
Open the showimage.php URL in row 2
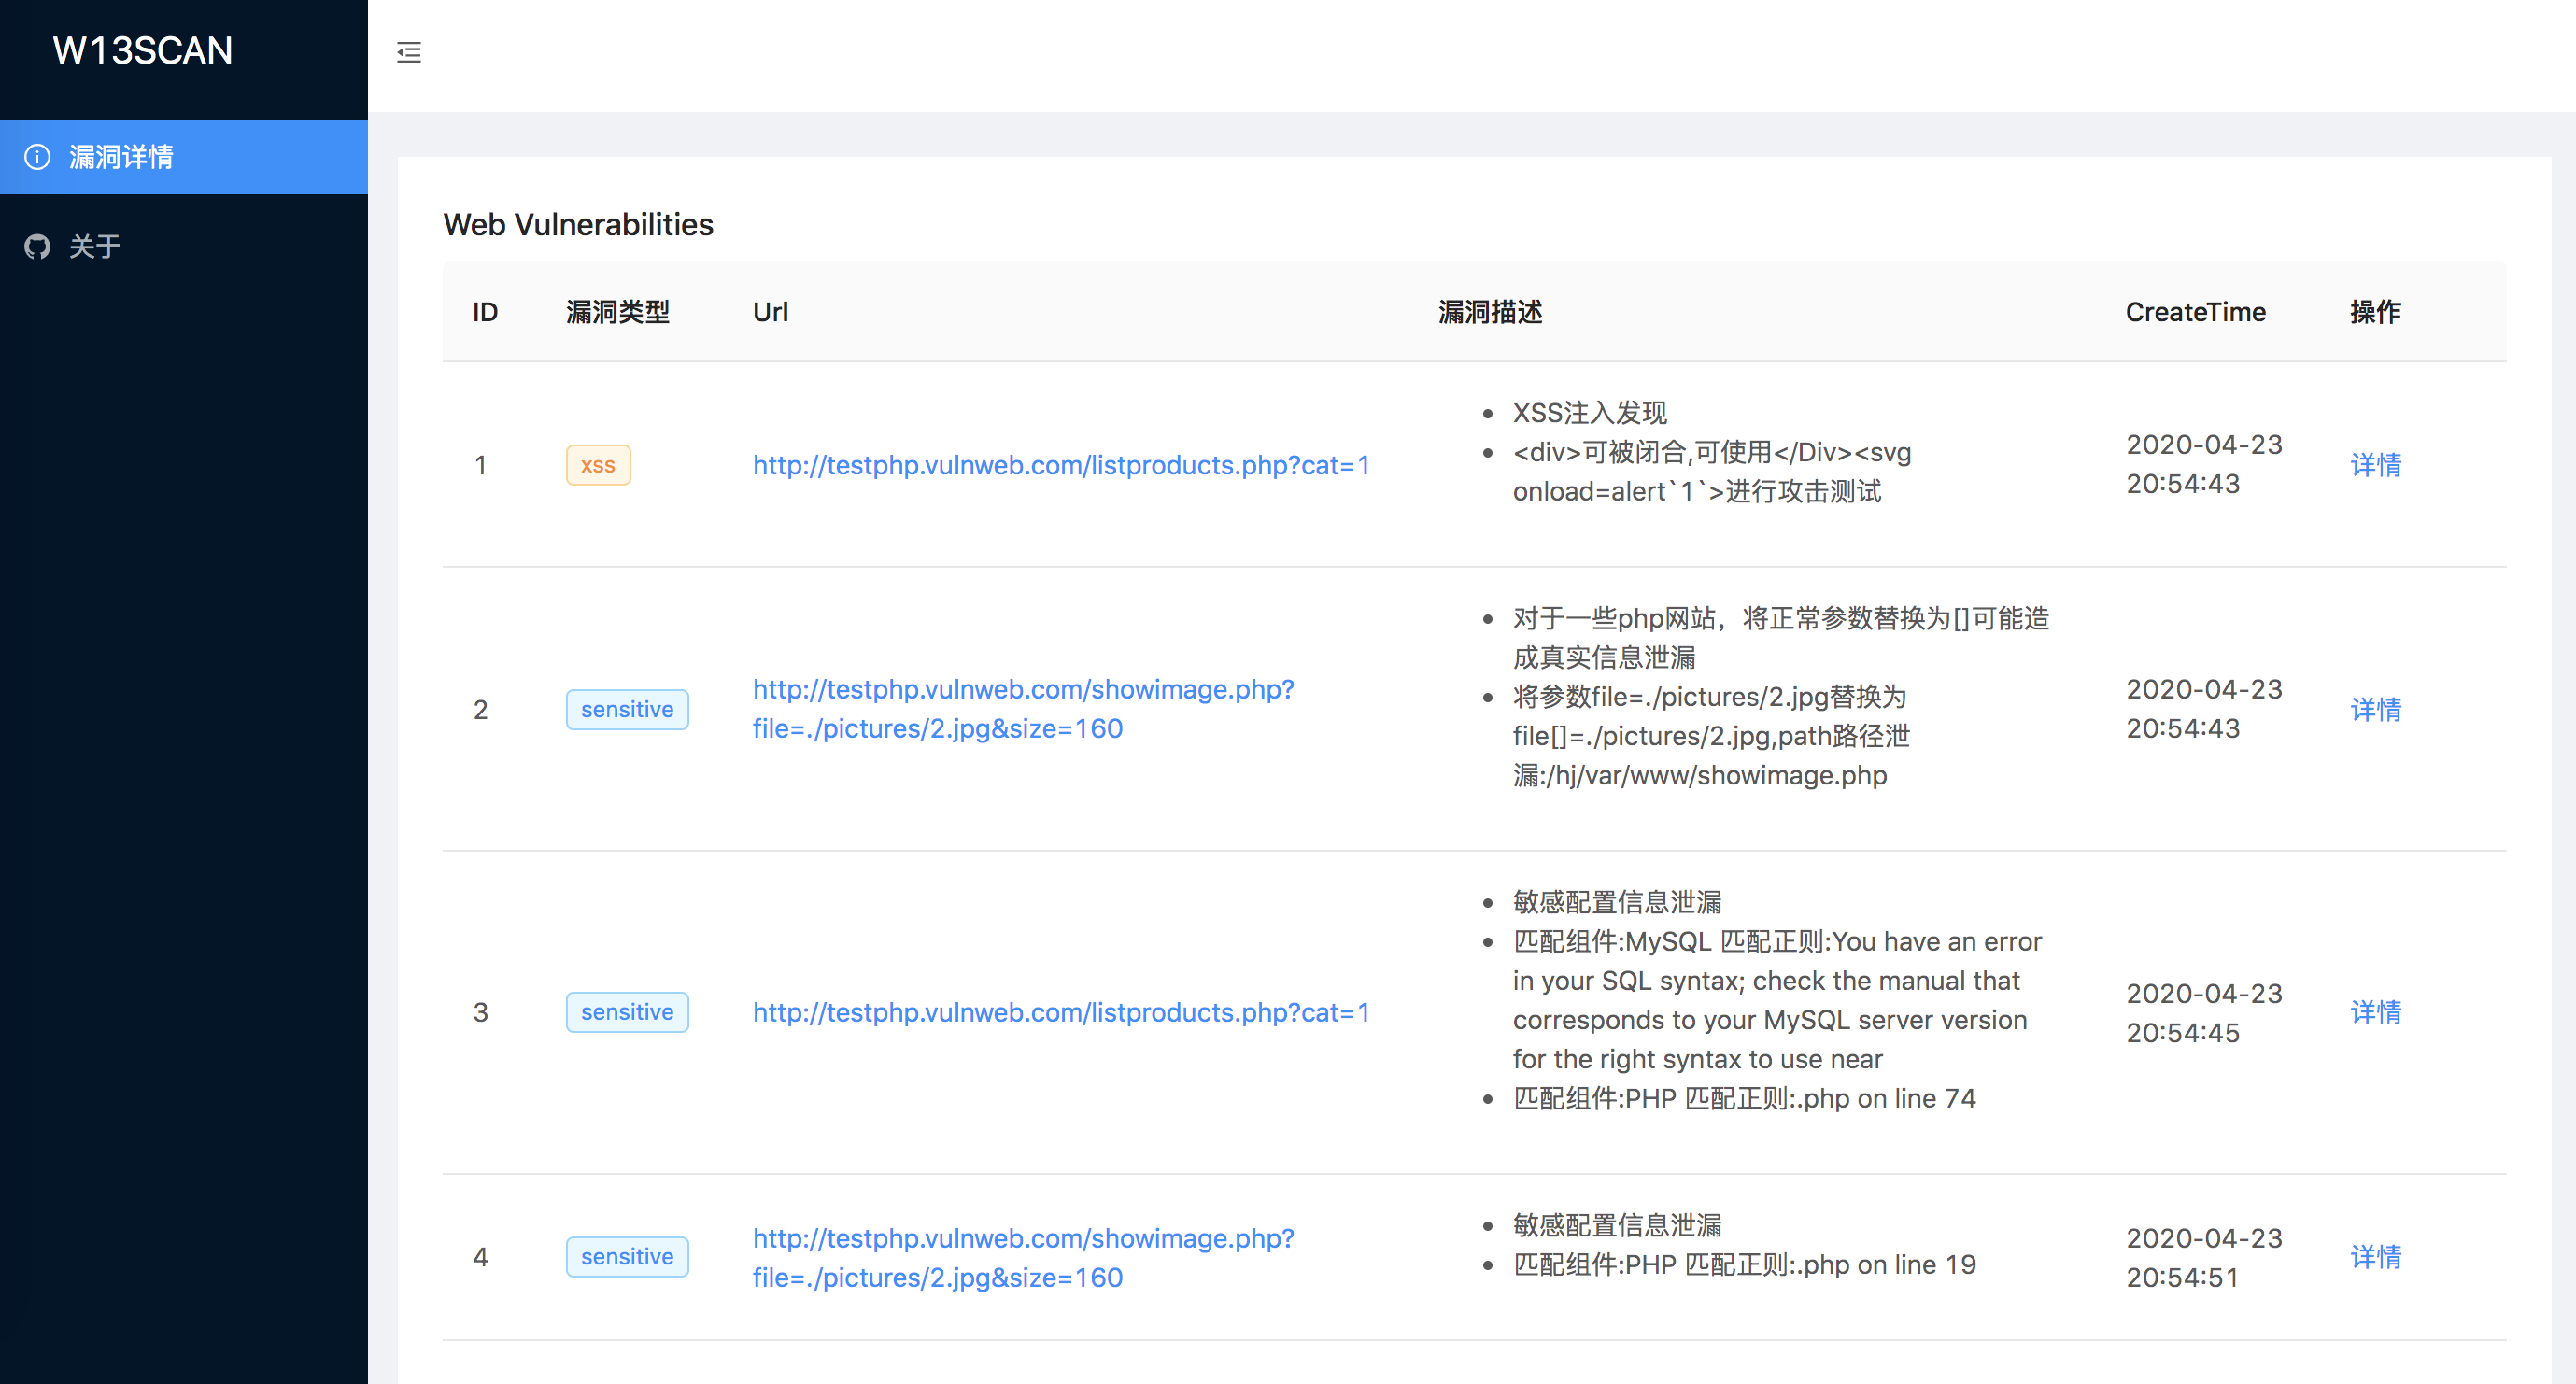[1023, 709]
